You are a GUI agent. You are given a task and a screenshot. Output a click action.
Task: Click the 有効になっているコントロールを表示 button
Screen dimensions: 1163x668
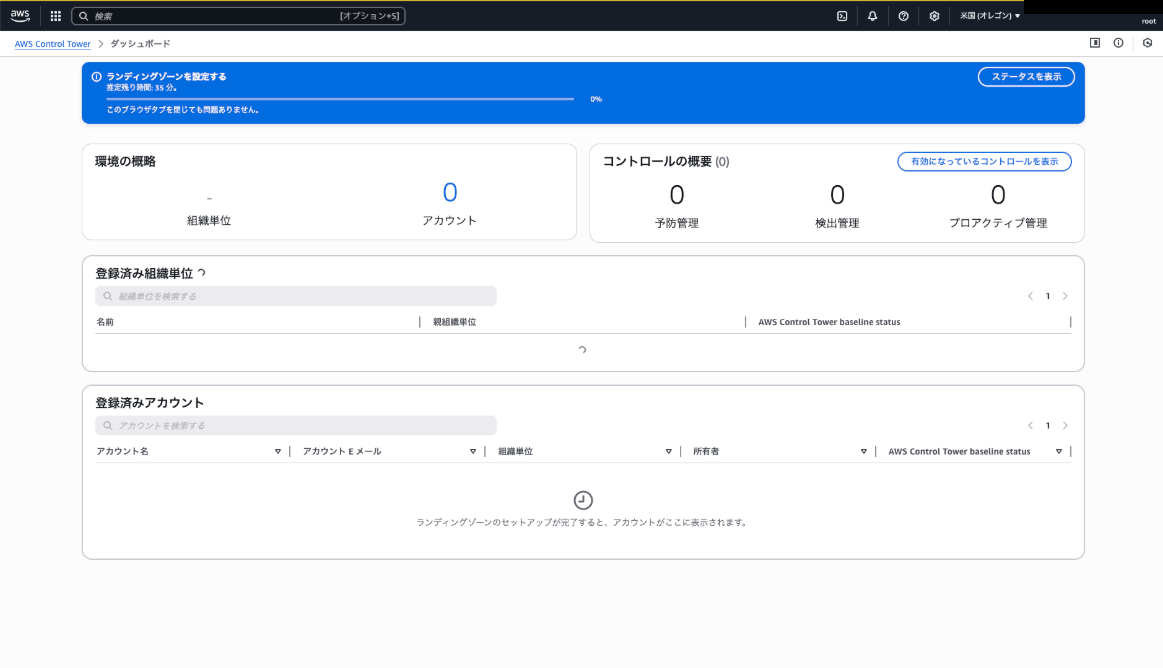984,162
